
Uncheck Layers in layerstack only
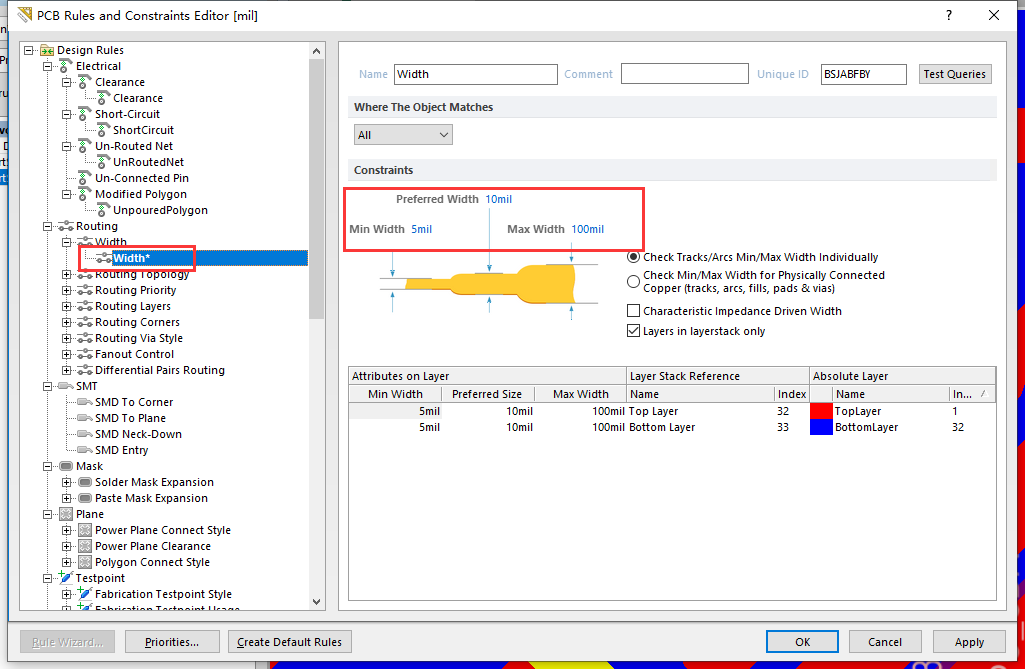pos(633,331)
